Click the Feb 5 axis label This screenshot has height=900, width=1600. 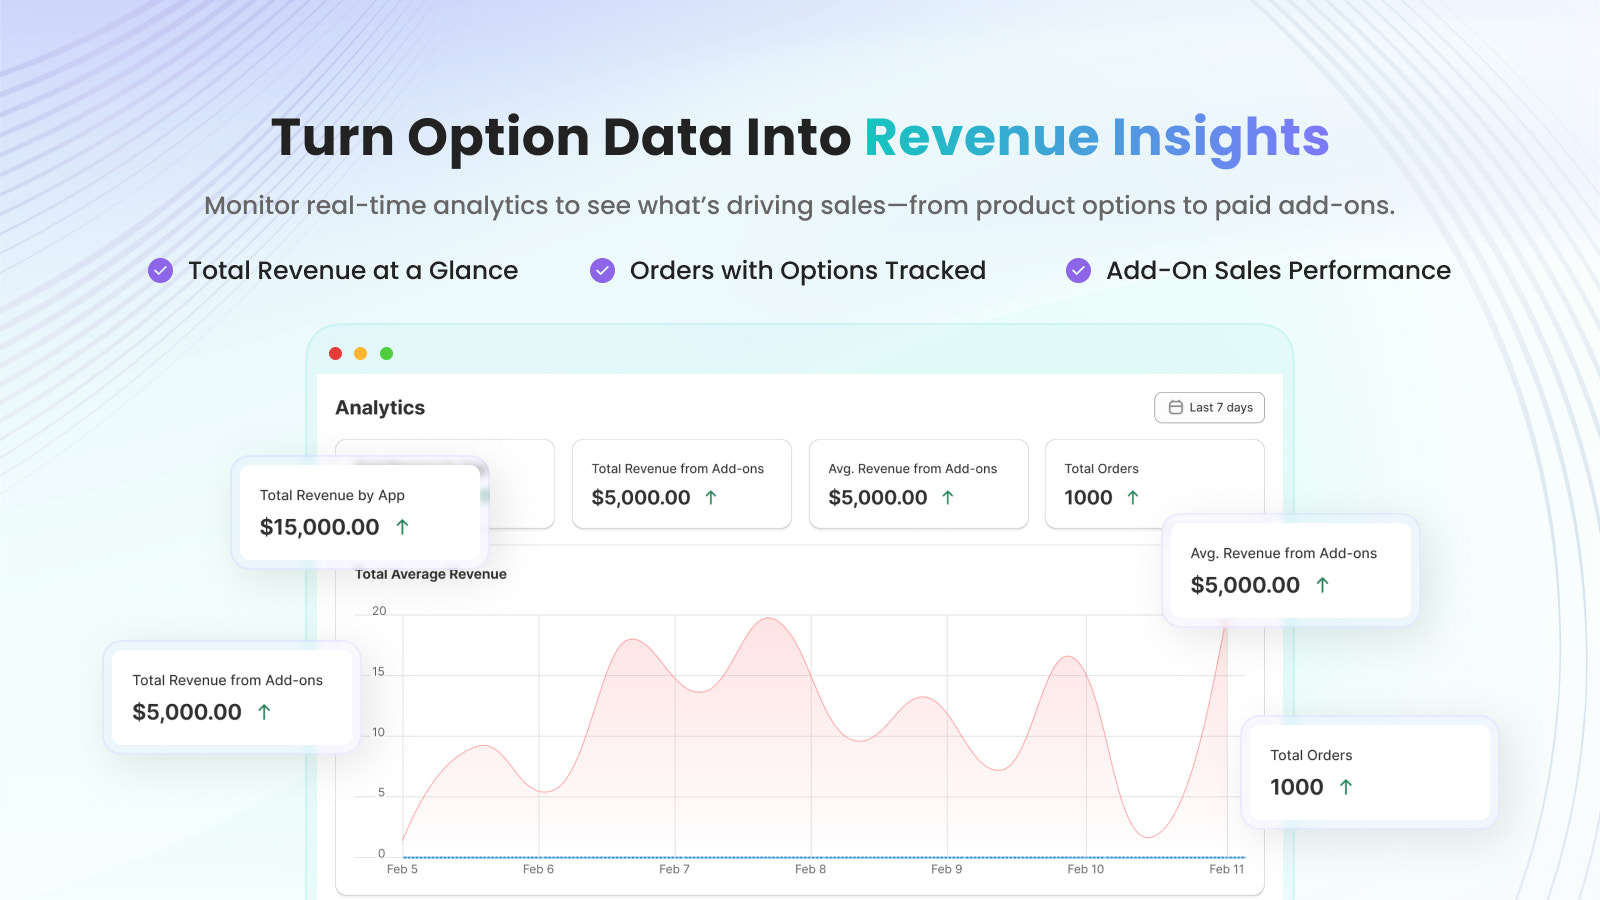[x=402, y=869]
